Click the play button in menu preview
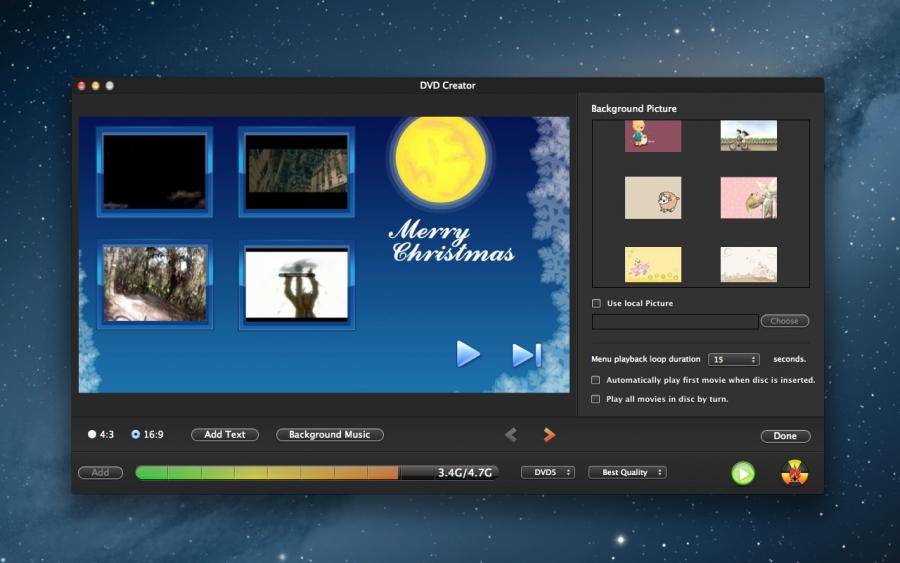Image resolution: width=900 pixels, height=563 pixels. click(468, 354)
